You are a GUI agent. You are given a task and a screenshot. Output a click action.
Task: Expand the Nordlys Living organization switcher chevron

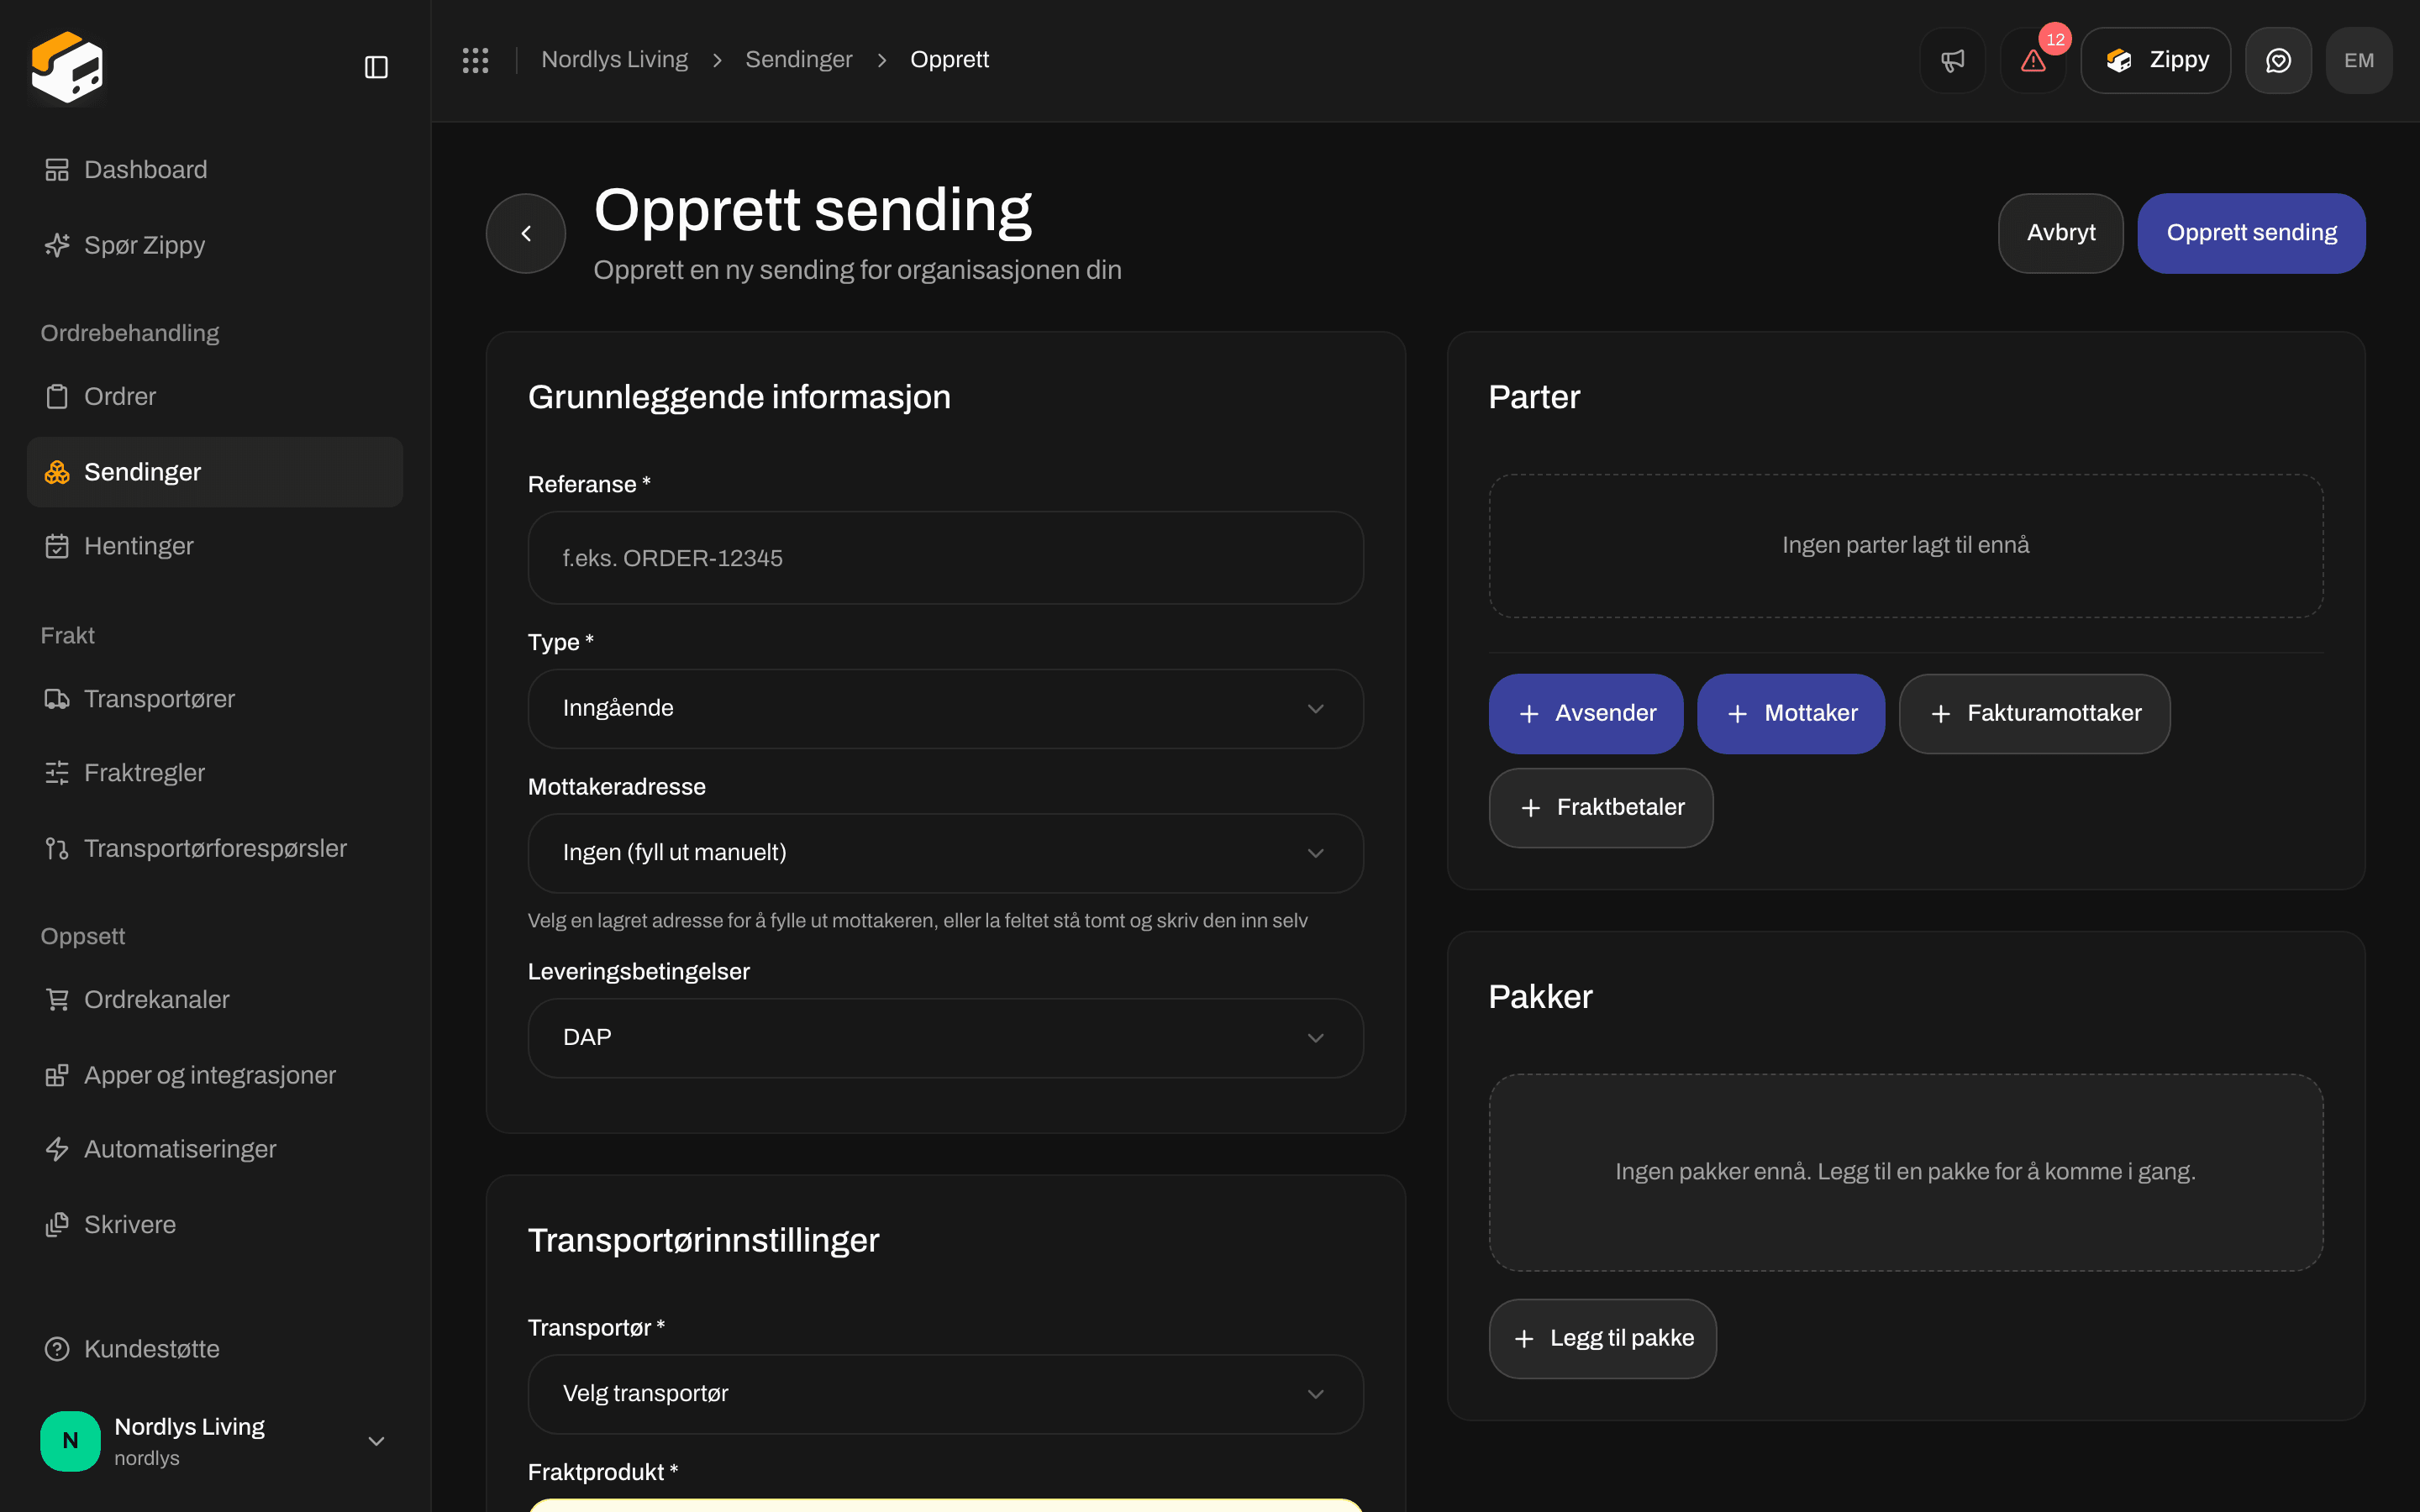click(376, 1441)
